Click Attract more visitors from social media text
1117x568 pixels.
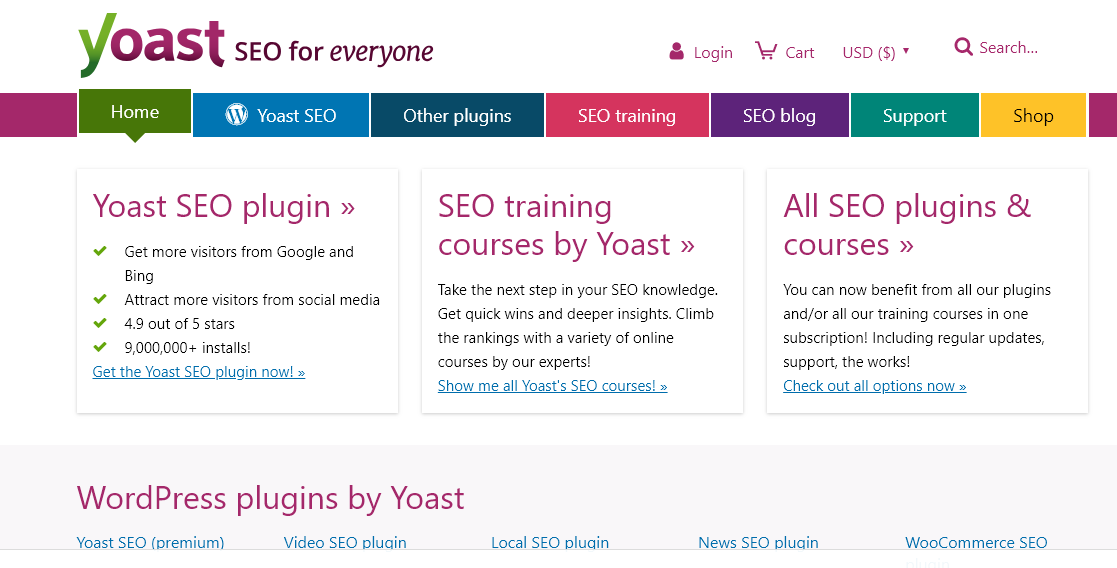(x=252, y=299)
